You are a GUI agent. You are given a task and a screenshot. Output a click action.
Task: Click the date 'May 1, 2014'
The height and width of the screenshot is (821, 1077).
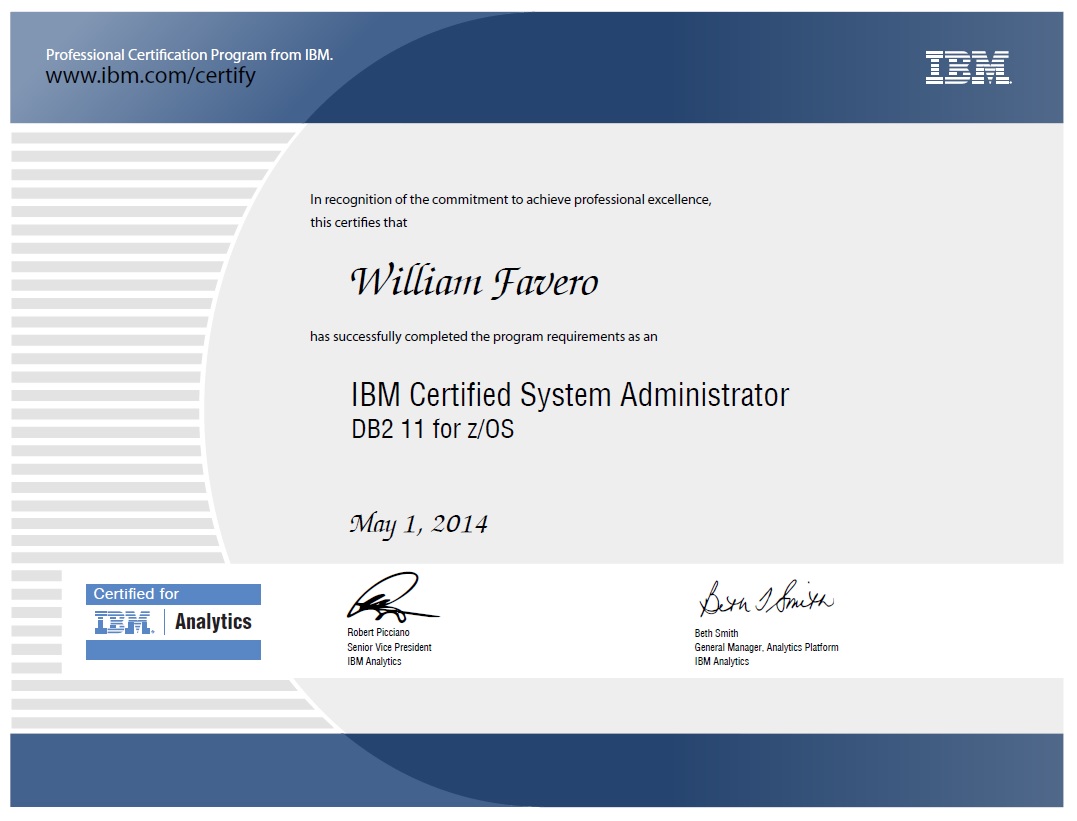[418, 524]
